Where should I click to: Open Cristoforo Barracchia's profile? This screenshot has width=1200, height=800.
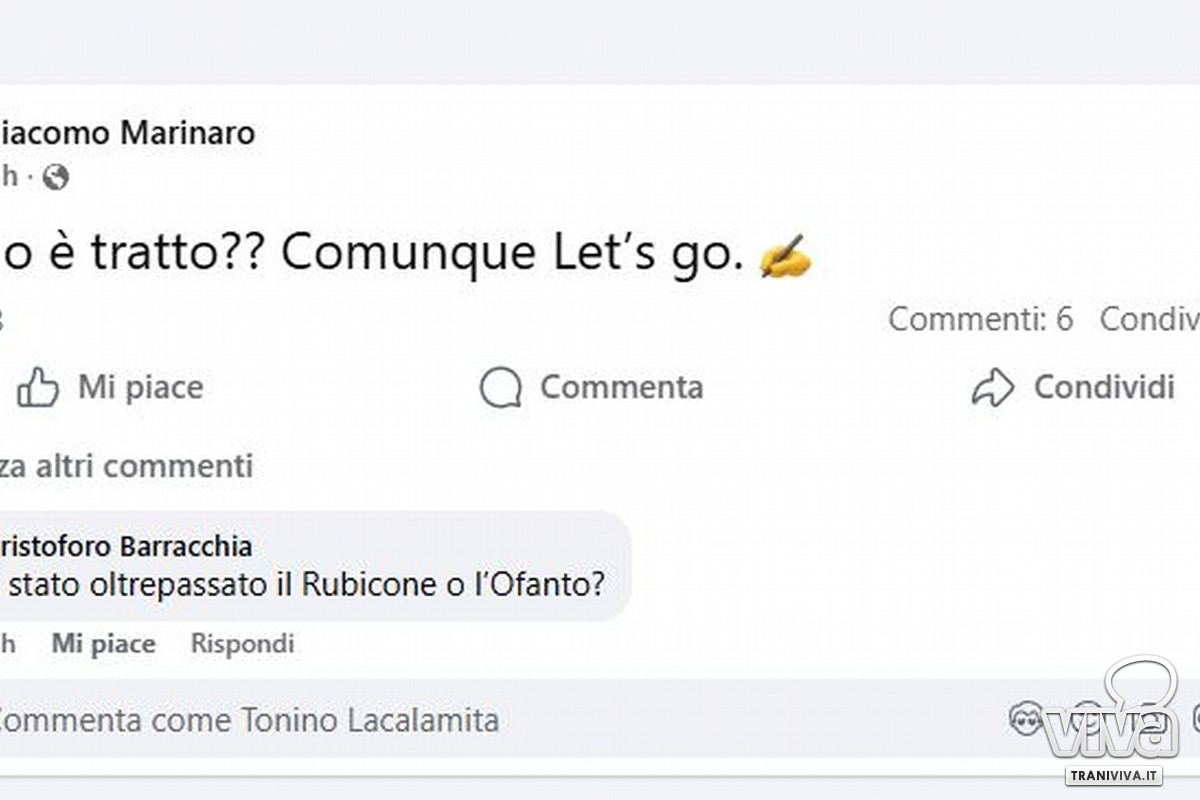(x=126, y=547)
